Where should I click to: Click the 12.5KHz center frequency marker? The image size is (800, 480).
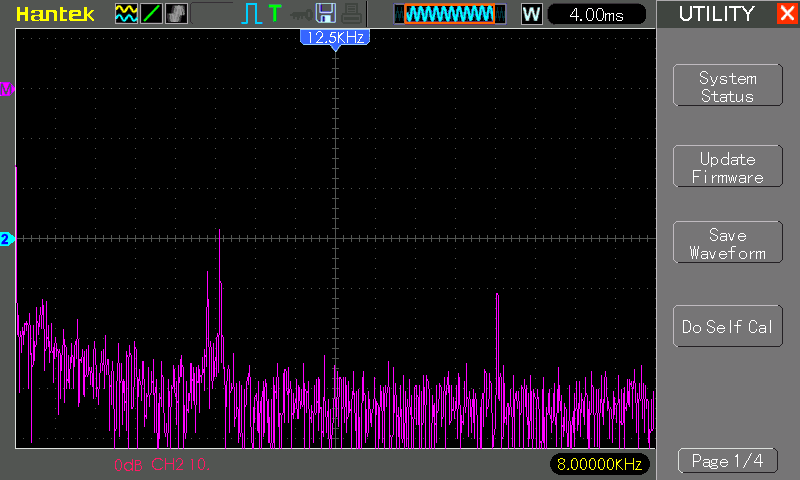click(335, 38)
